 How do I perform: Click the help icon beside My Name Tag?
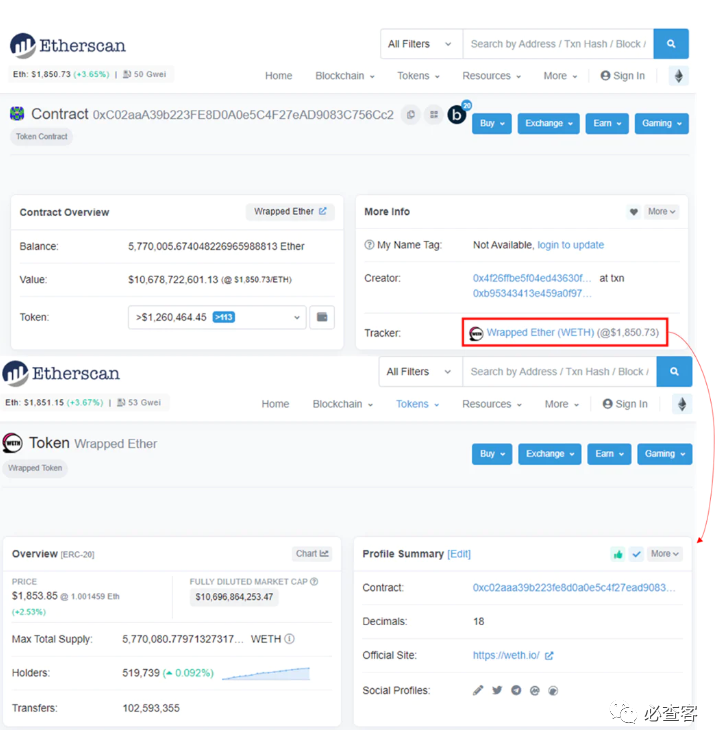(x=369, y=245)
